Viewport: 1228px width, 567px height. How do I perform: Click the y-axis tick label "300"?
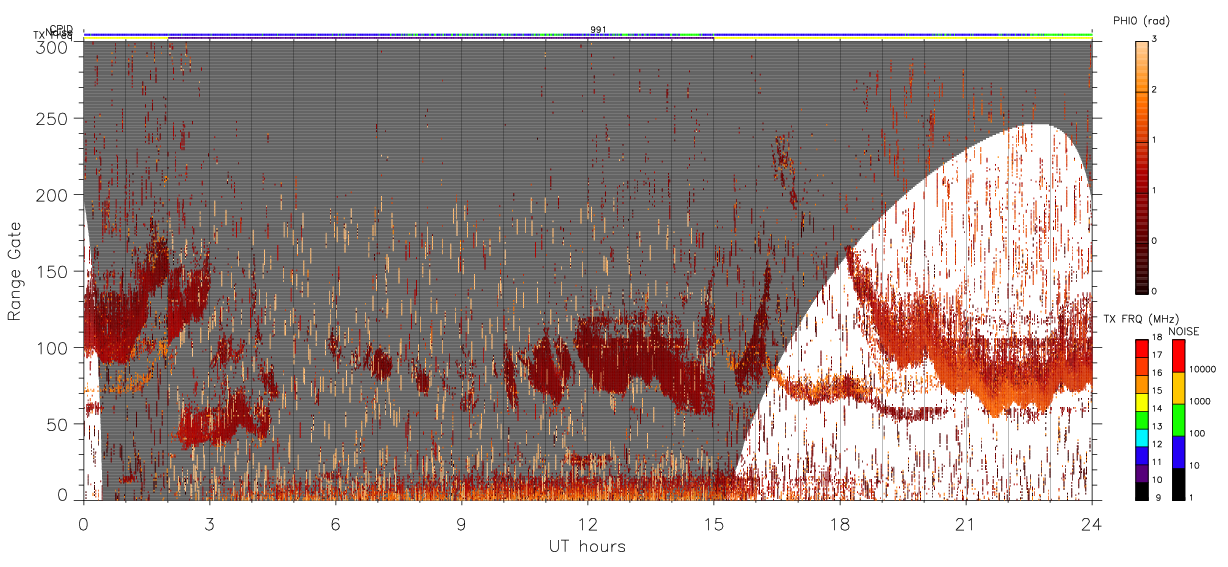51,47
